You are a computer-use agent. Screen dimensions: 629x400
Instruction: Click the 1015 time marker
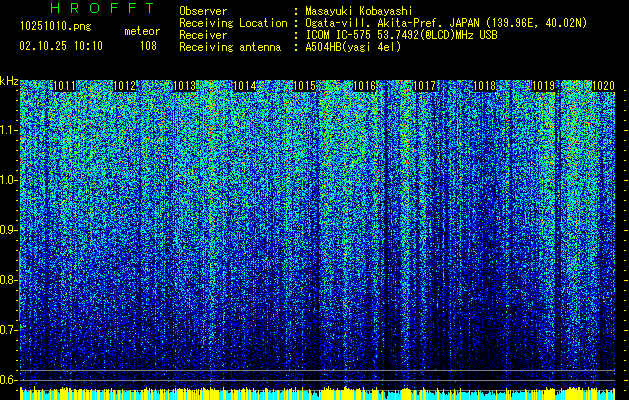tap(304, 86)
